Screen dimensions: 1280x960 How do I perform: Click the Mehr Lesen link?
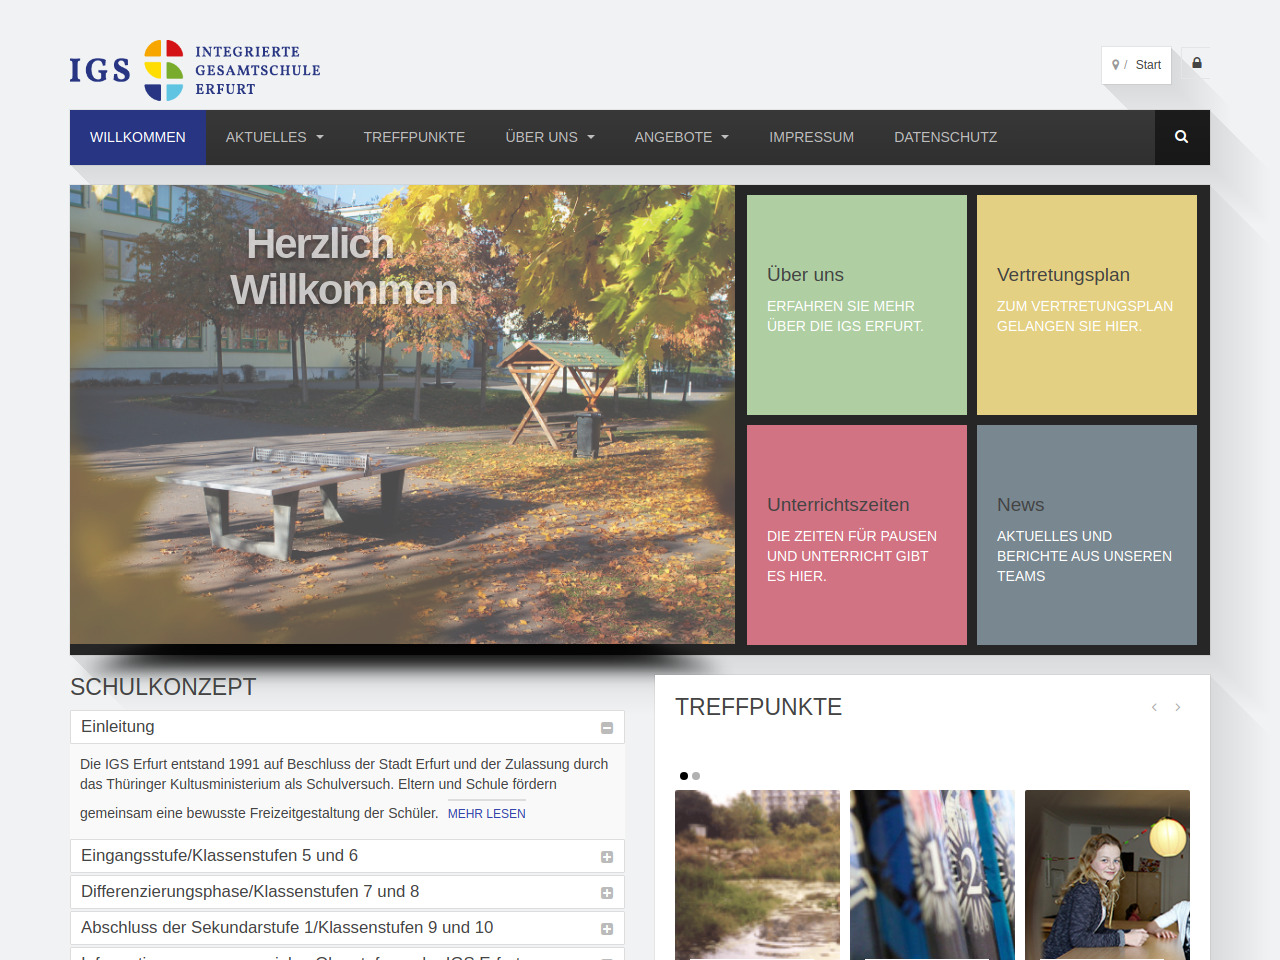[x=486, y=814]
